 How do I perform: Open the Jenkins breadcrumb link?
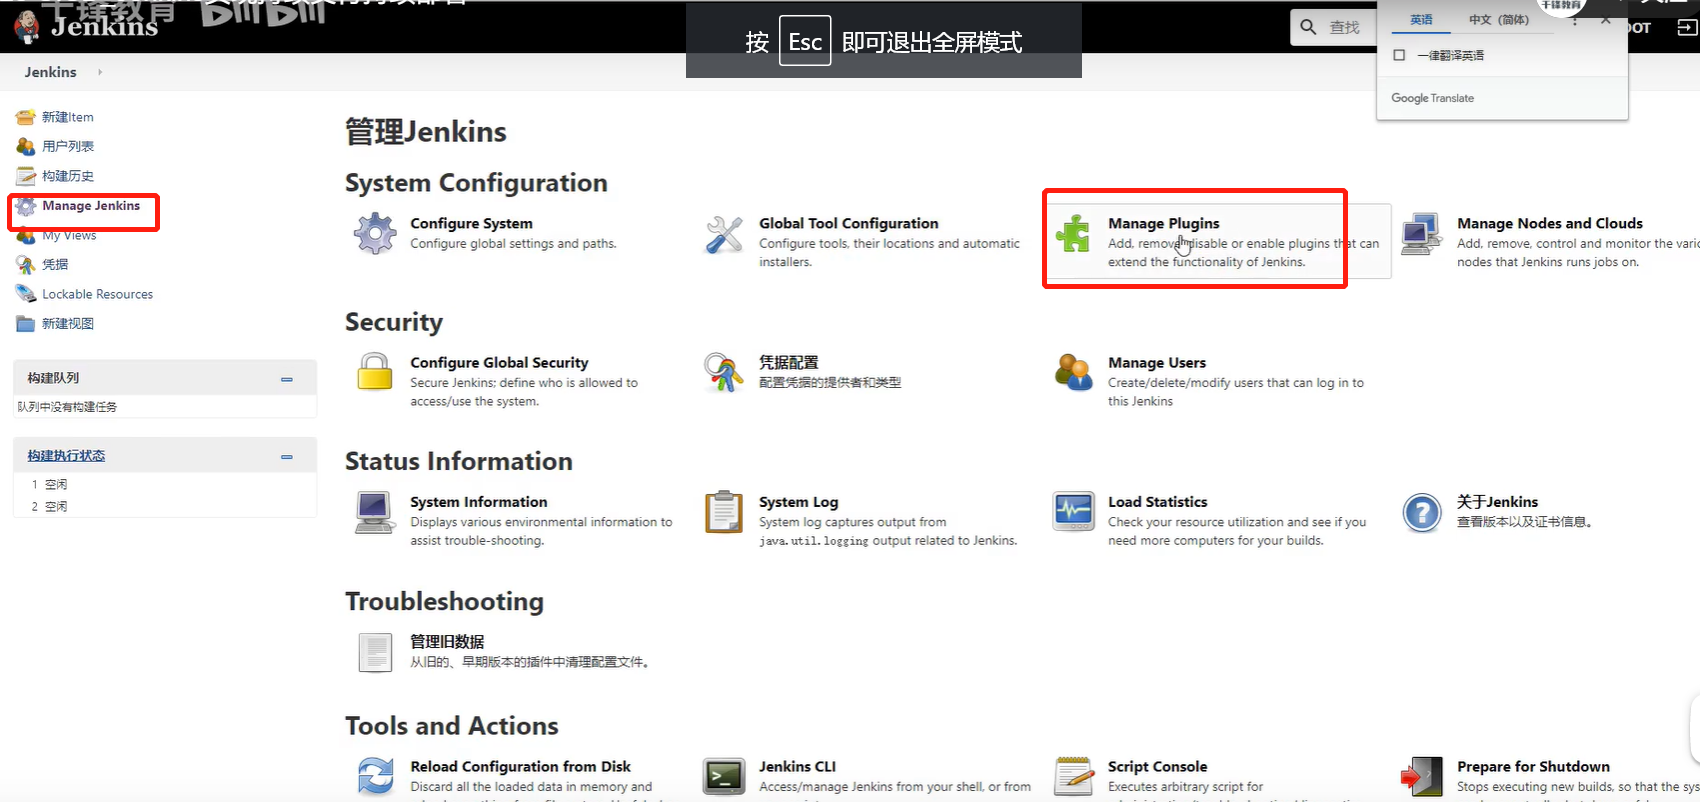pyautogui.click(x=50, y=72)
